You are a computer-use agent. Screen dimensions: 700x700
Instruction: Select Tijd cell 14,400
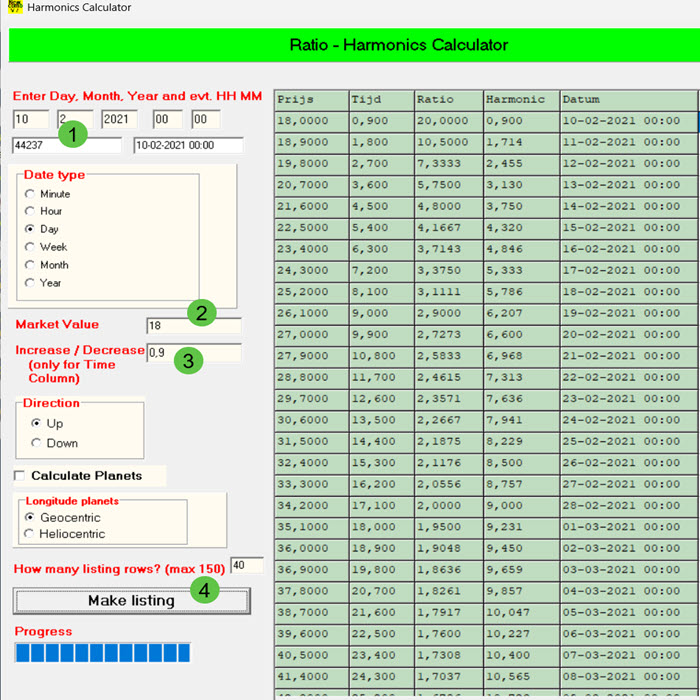pos(382,442)
